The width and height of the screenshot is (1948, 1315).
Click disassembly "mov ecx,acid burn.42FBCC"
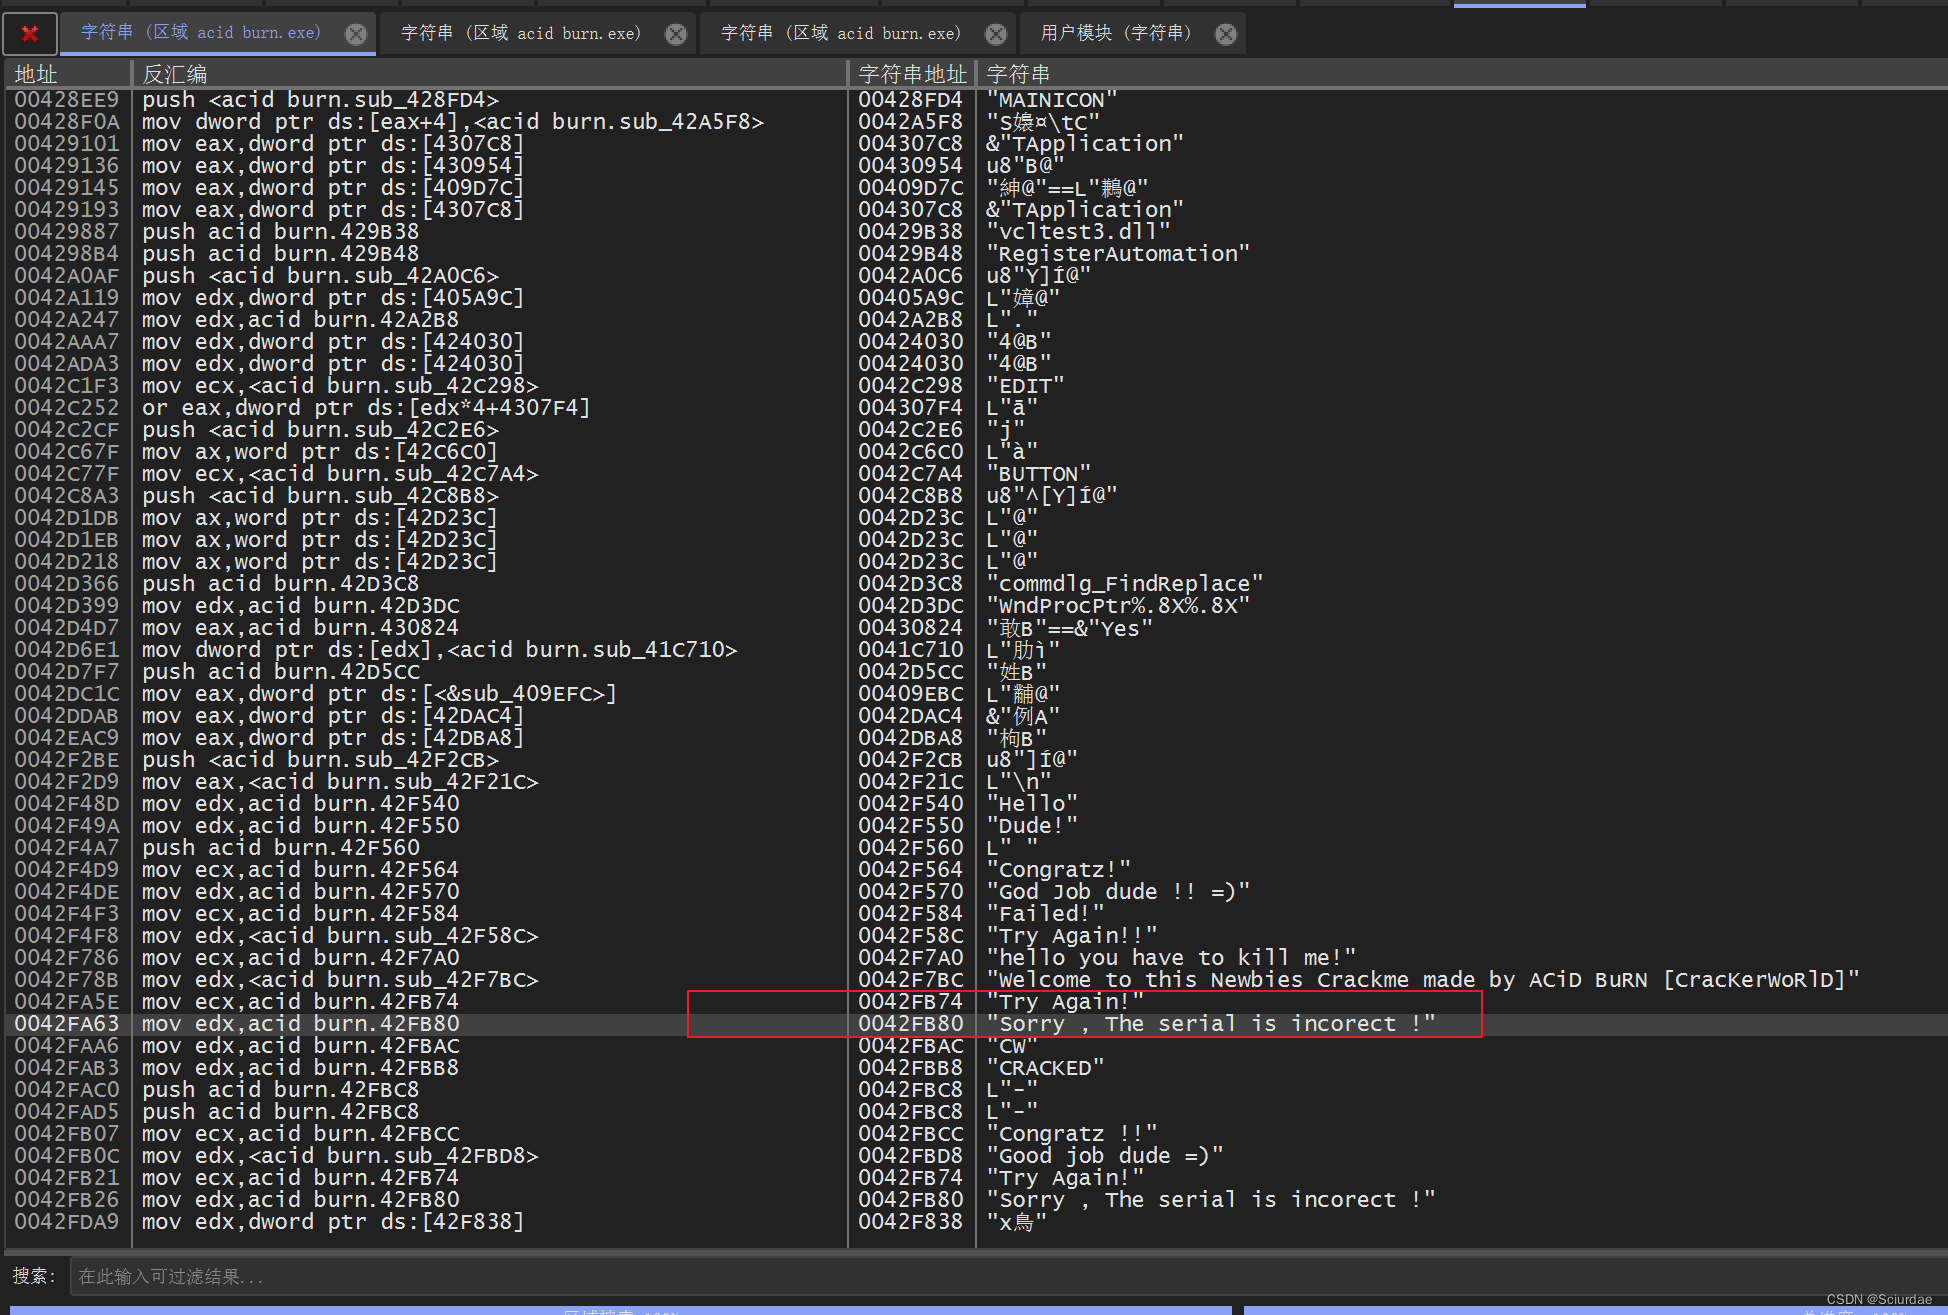point(301,1134)
